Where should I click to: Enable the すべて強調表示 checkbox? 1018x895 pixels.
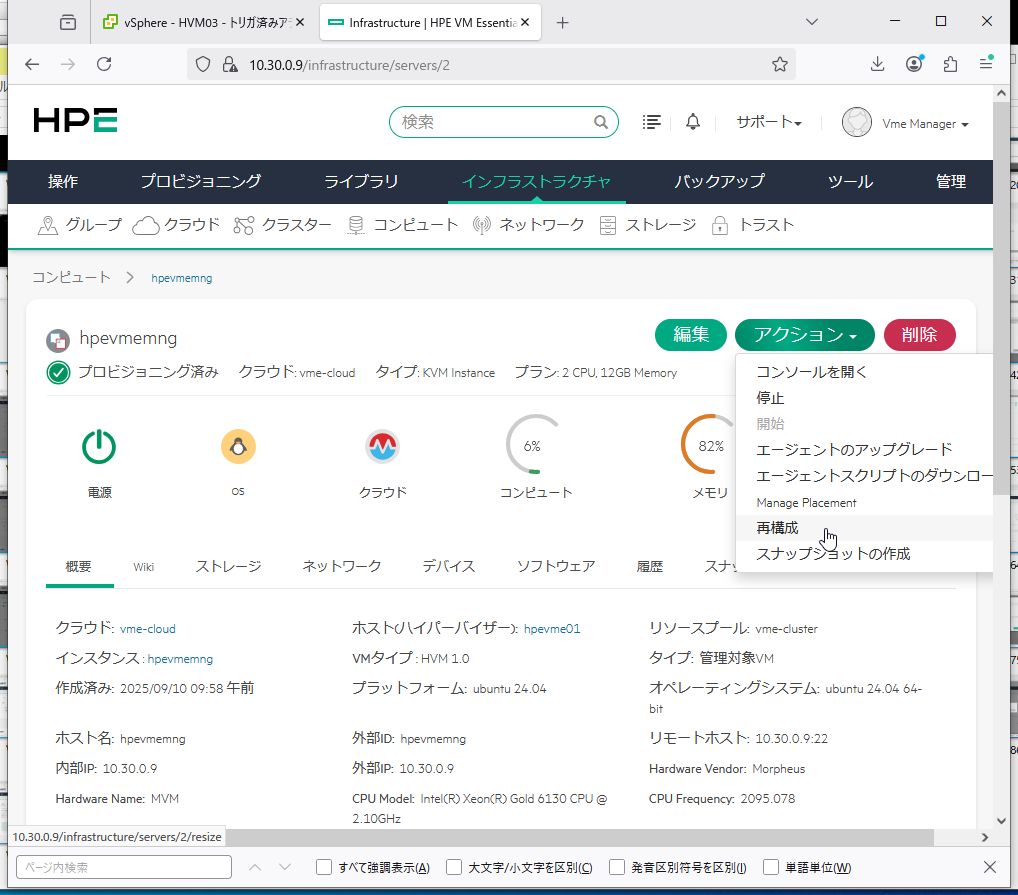pyautogui.click(x=324, y=867)
